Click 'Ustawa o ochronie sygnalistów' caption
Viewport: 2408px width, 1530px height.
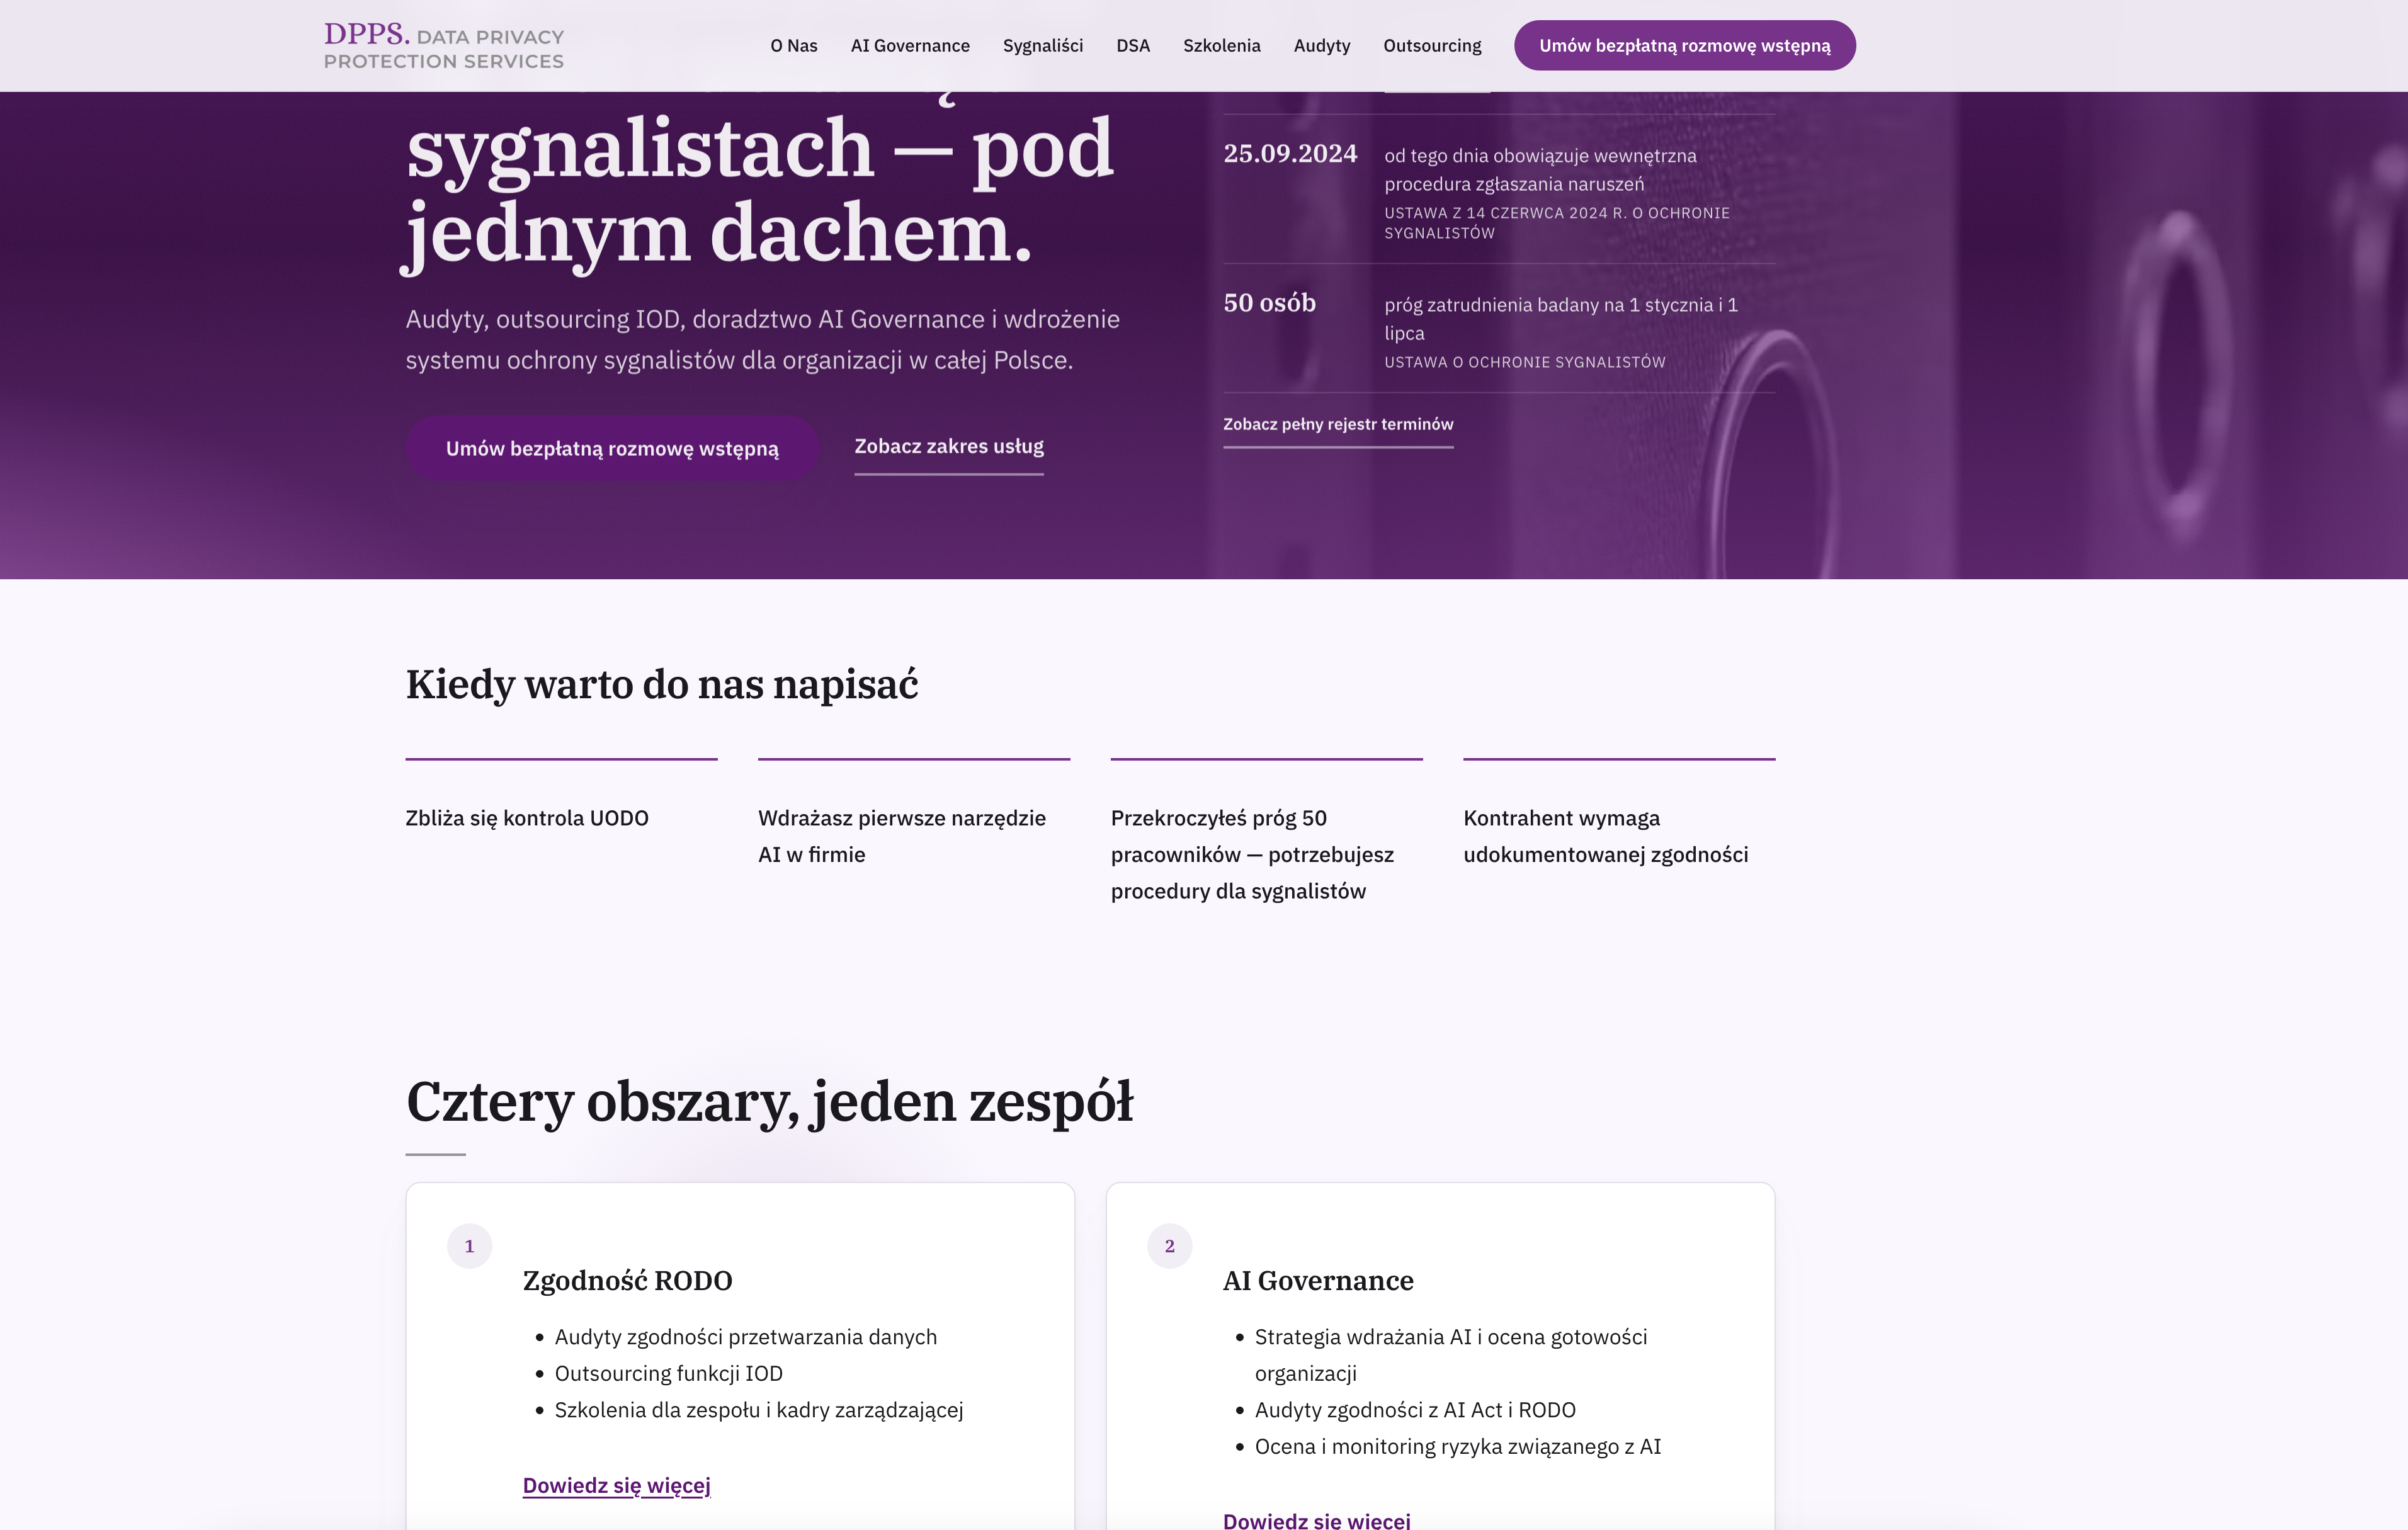[x=1524, y=362]
